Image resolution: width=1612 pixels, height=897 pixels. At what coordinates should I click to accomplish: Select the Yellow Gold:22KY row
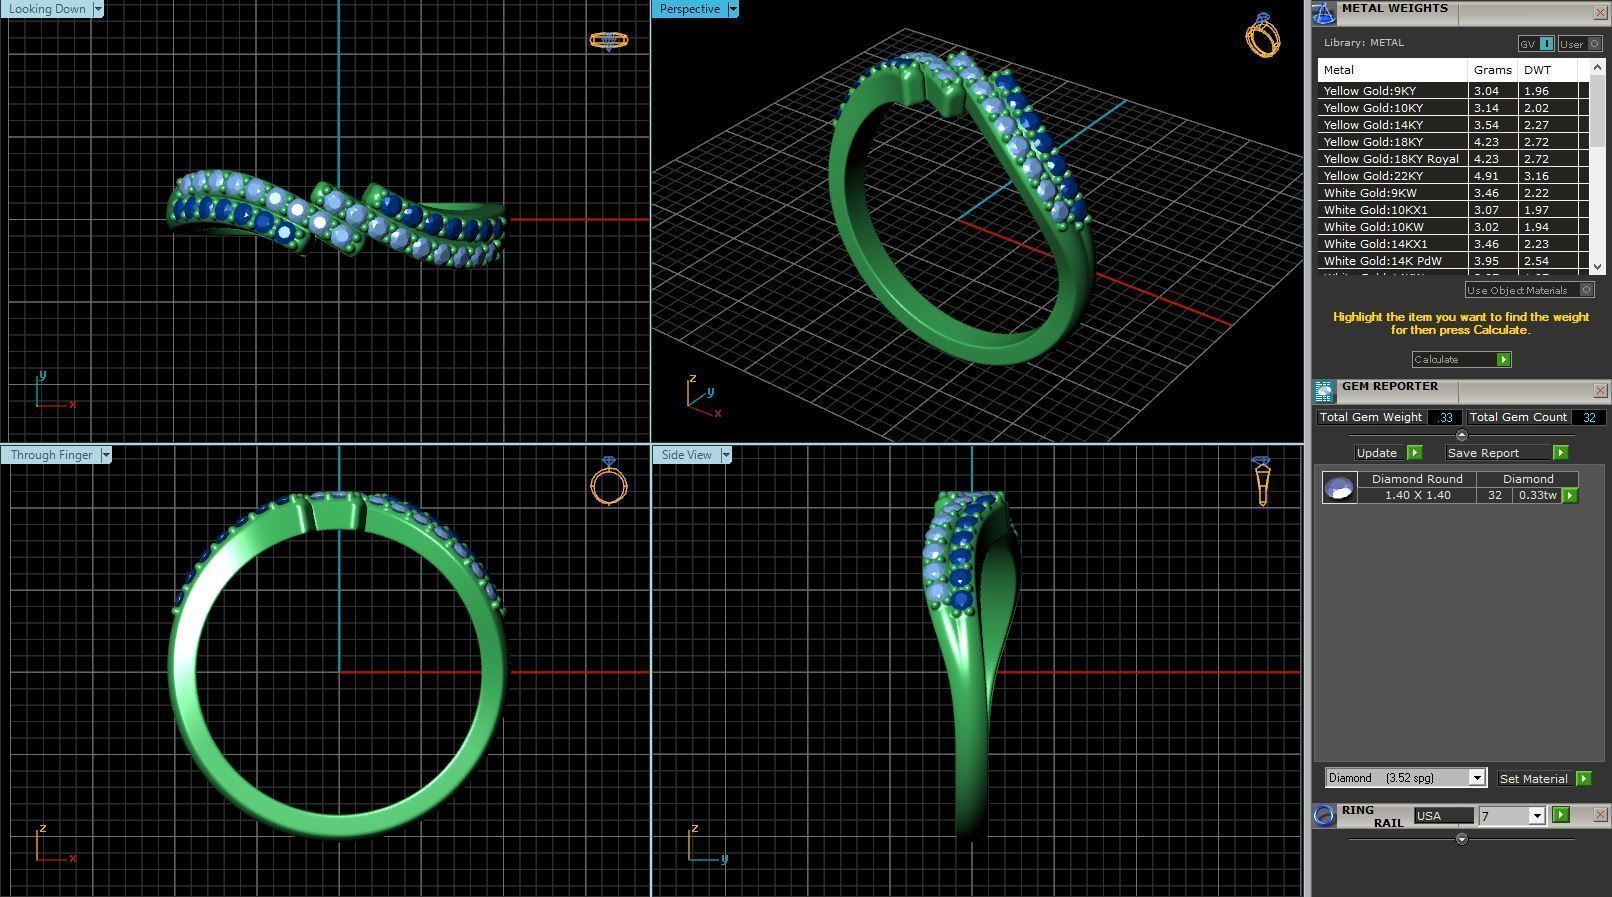(x=1453, y=176)
